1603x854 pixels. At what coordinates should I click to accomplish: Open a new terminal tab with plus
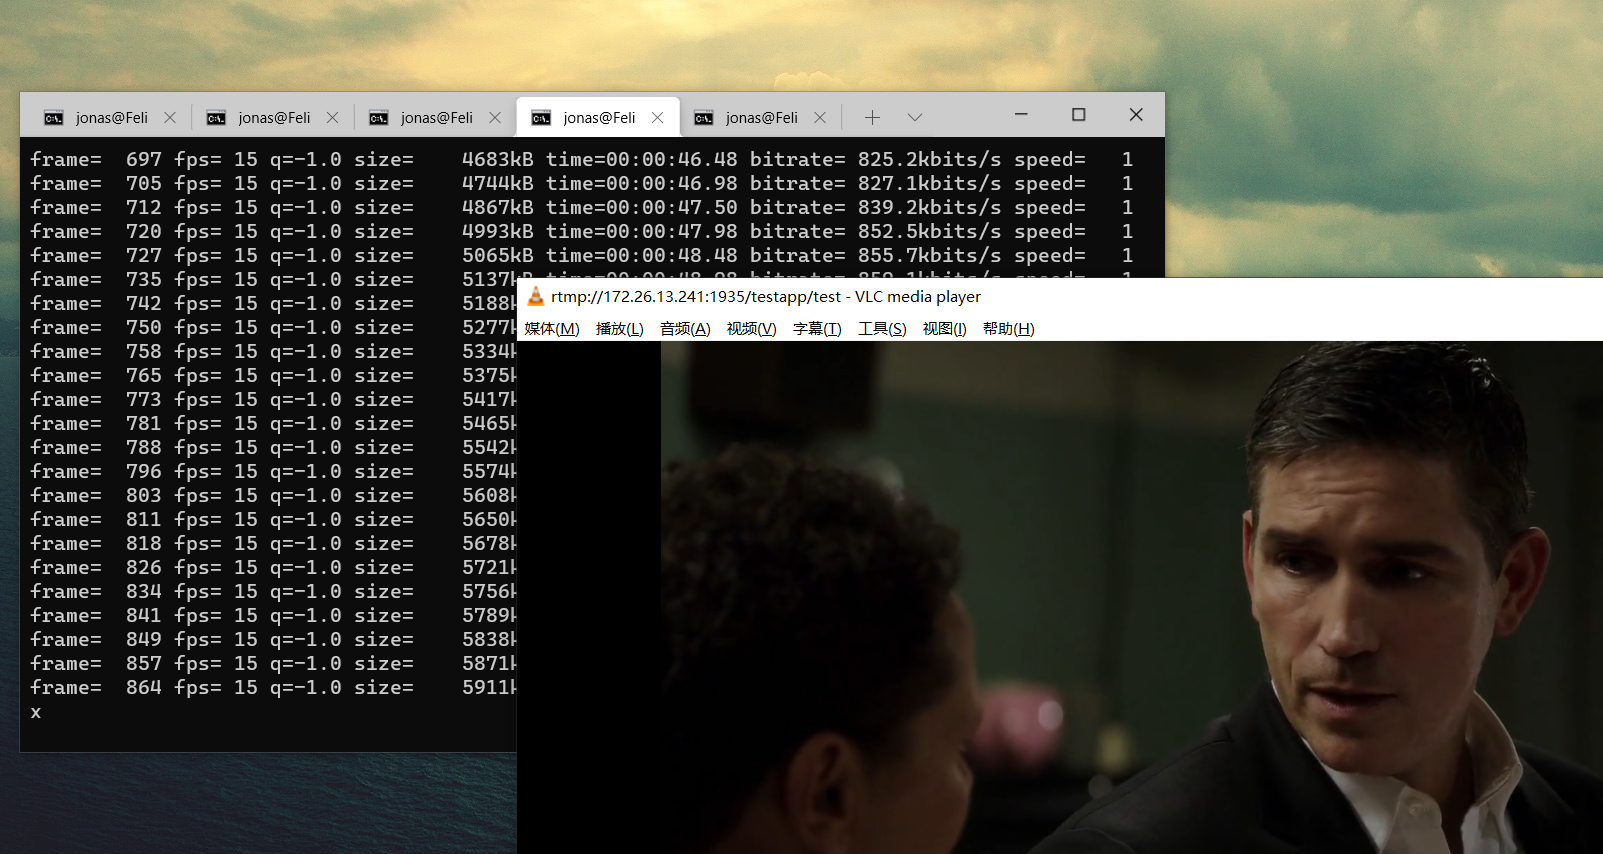[x=872, y=118]
